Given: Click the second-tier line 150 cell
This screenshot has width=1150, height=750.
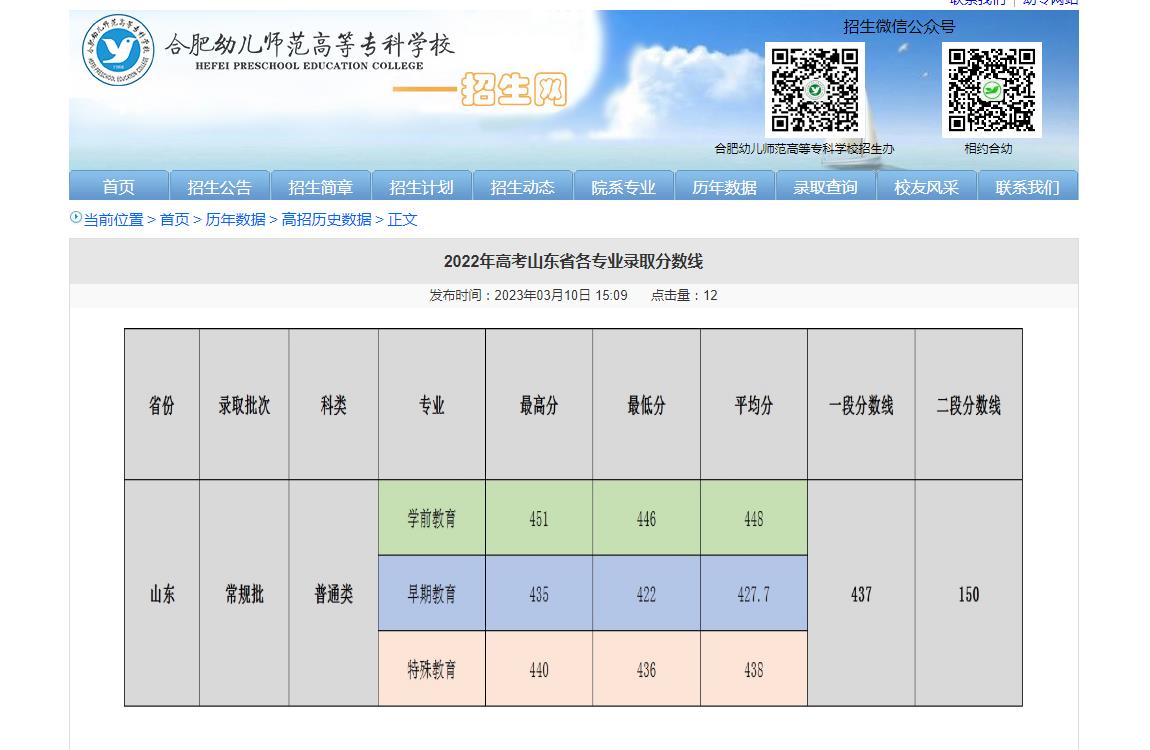Looking at the screenshot, I should [969, 593].
